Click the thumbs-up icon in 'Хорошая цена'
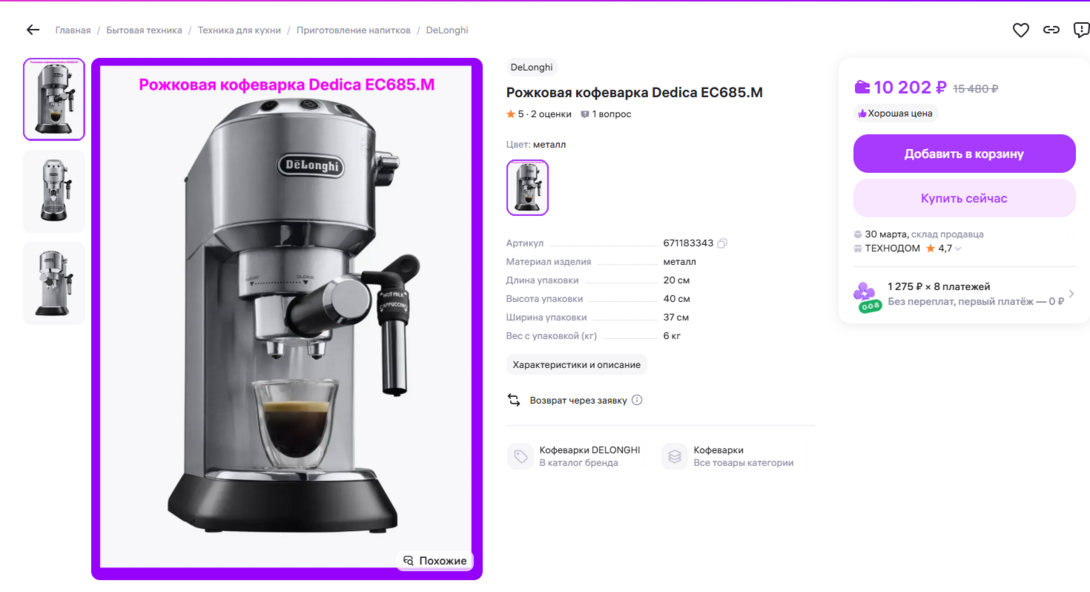Image resolution: width=1090 pixels, height=592 pixels. pos(862,114)
